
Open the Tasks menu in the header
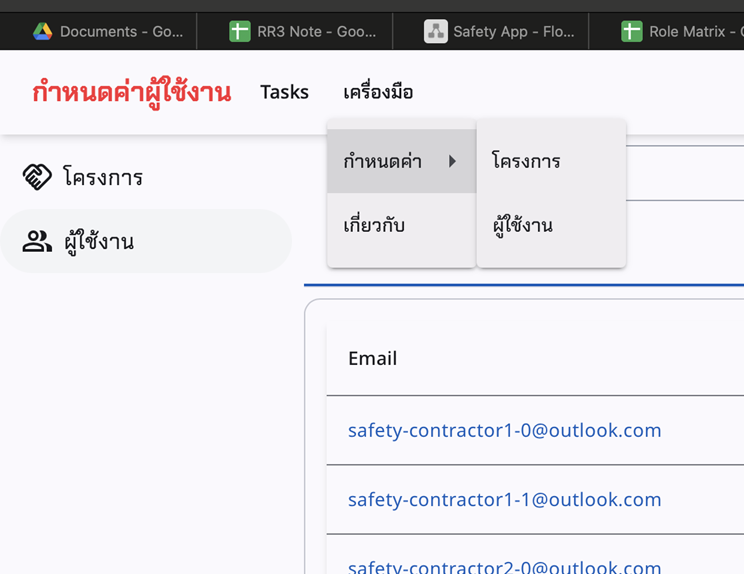pyautogui.click(x=284, y=92)
